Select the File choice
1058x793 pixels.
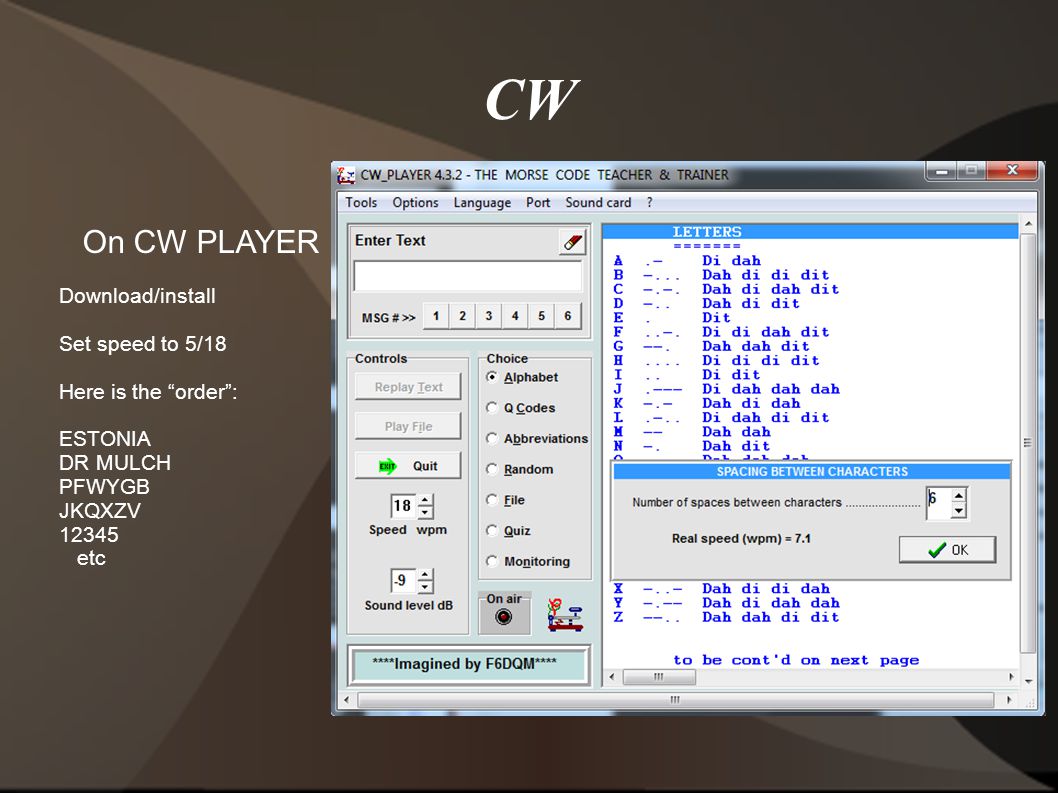coord(505,500)
